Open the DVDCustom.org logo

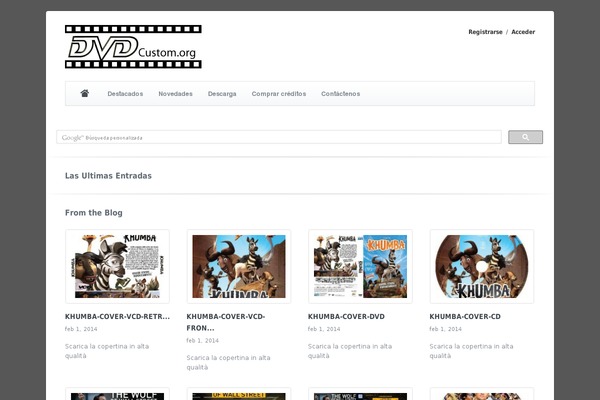[x=133, y=47]
